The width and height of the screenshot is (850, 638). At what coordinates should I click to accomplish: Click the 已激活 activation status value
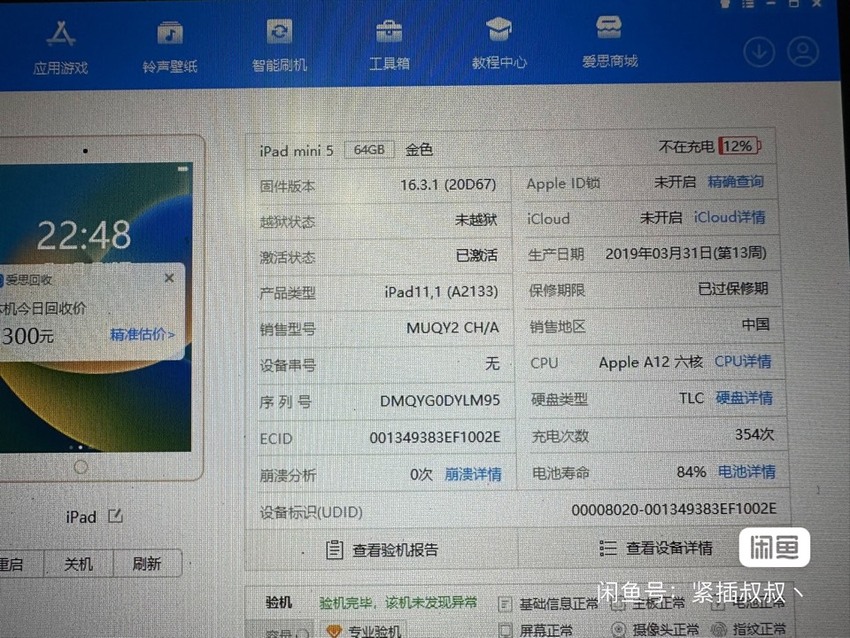pyautogui.click(x=476, y=255)
